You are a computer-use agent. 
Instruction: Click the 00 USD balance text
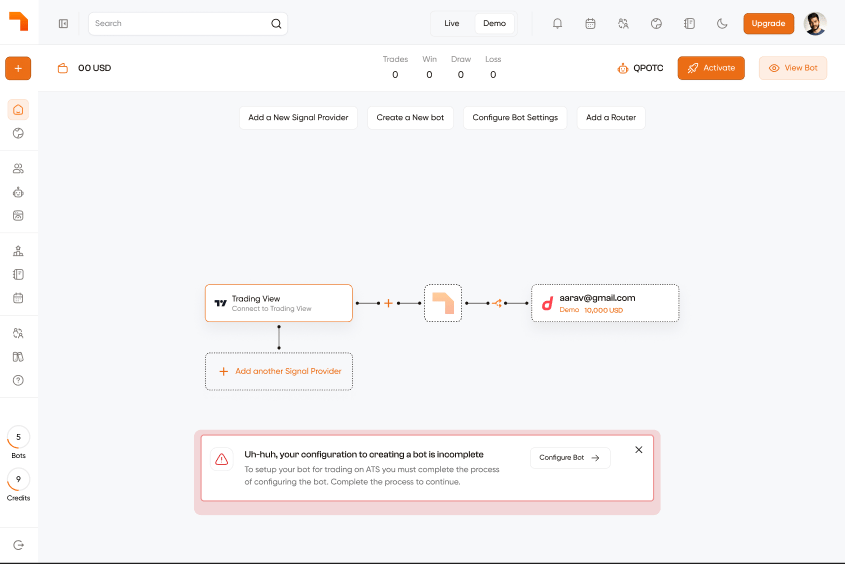coord(94,68)
